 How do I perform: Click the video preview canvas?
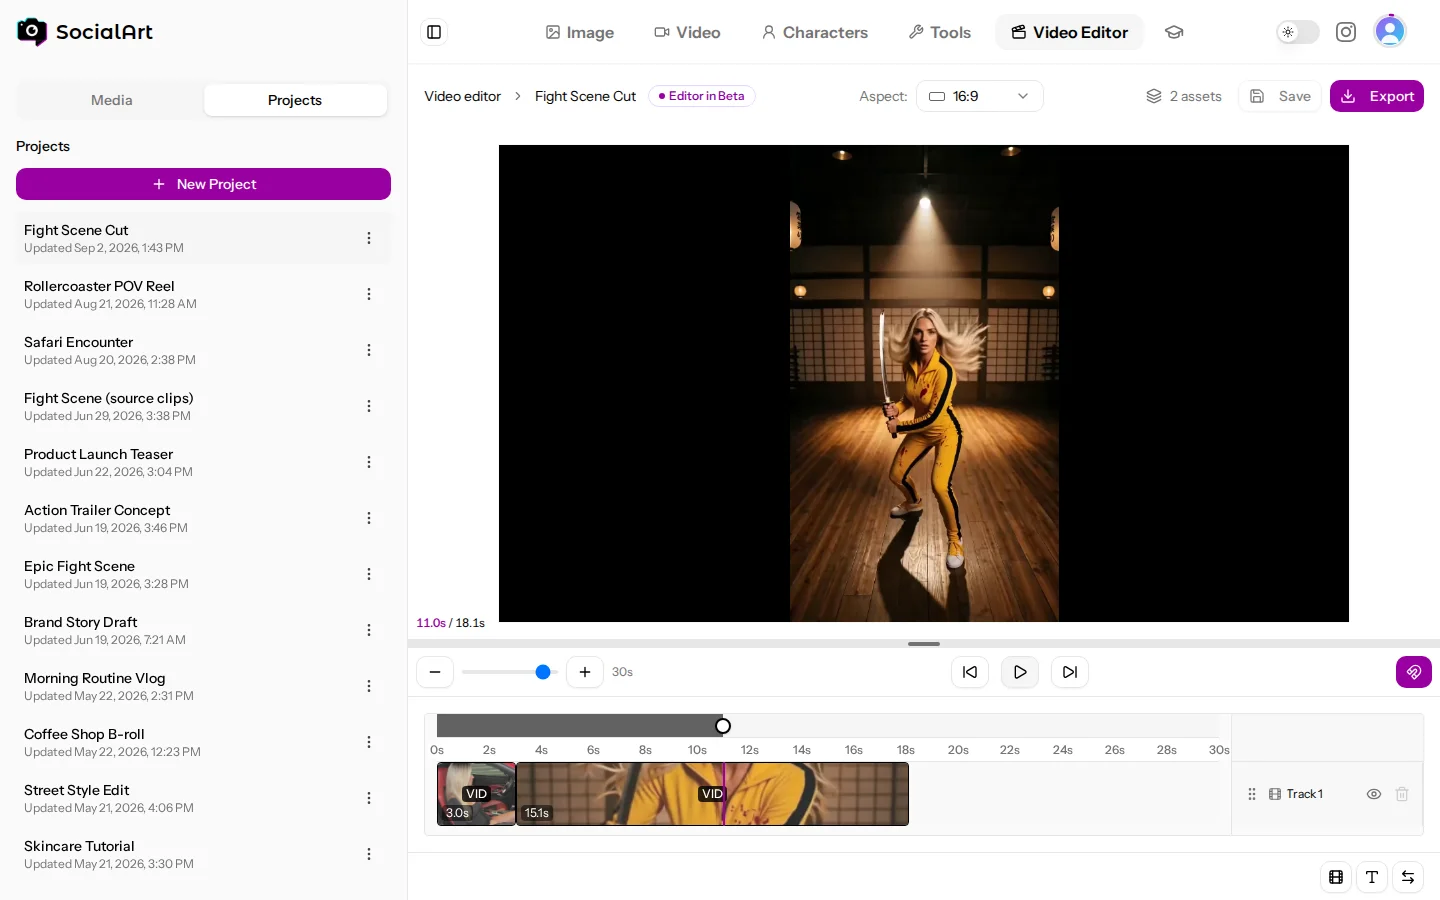(x=924, y=383)
